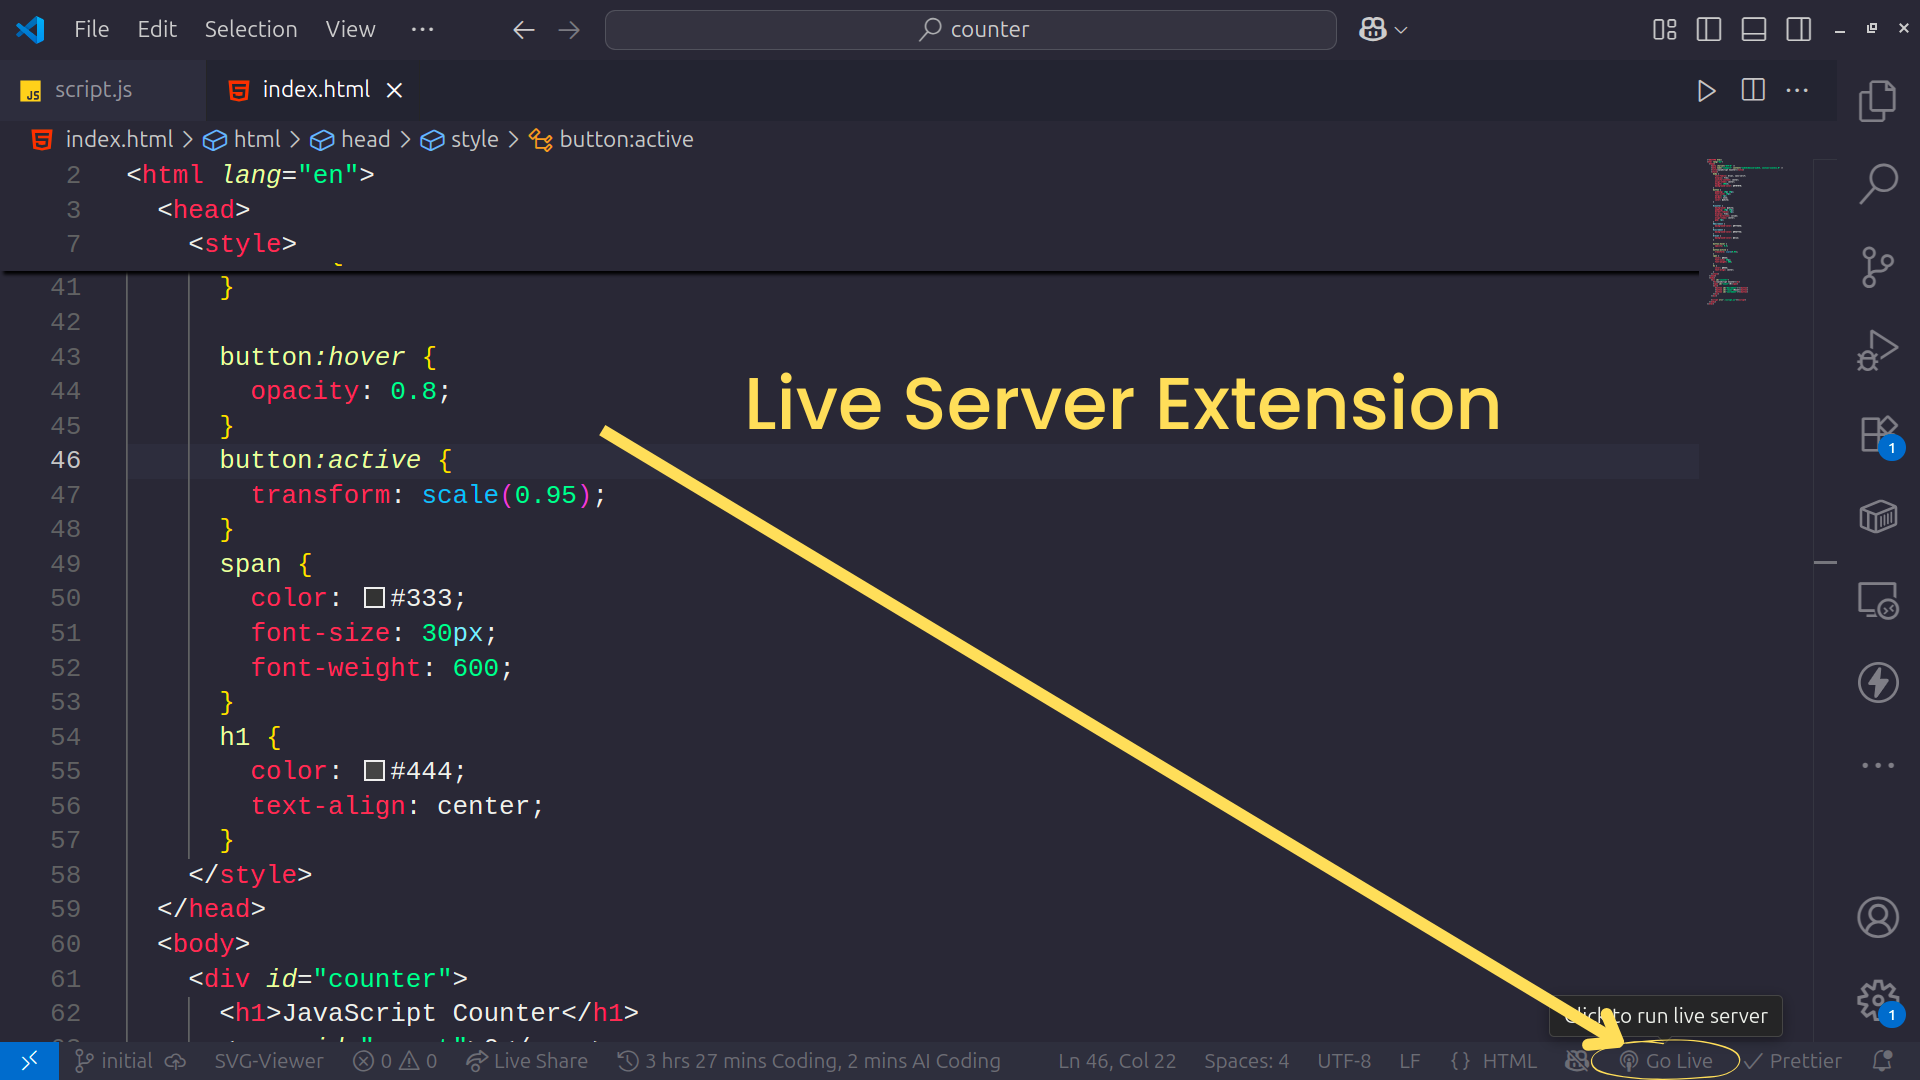Viewport: 1920px width, 1080px height.
Task: Click the counter search command box
Action: click(x=970, y=30)
